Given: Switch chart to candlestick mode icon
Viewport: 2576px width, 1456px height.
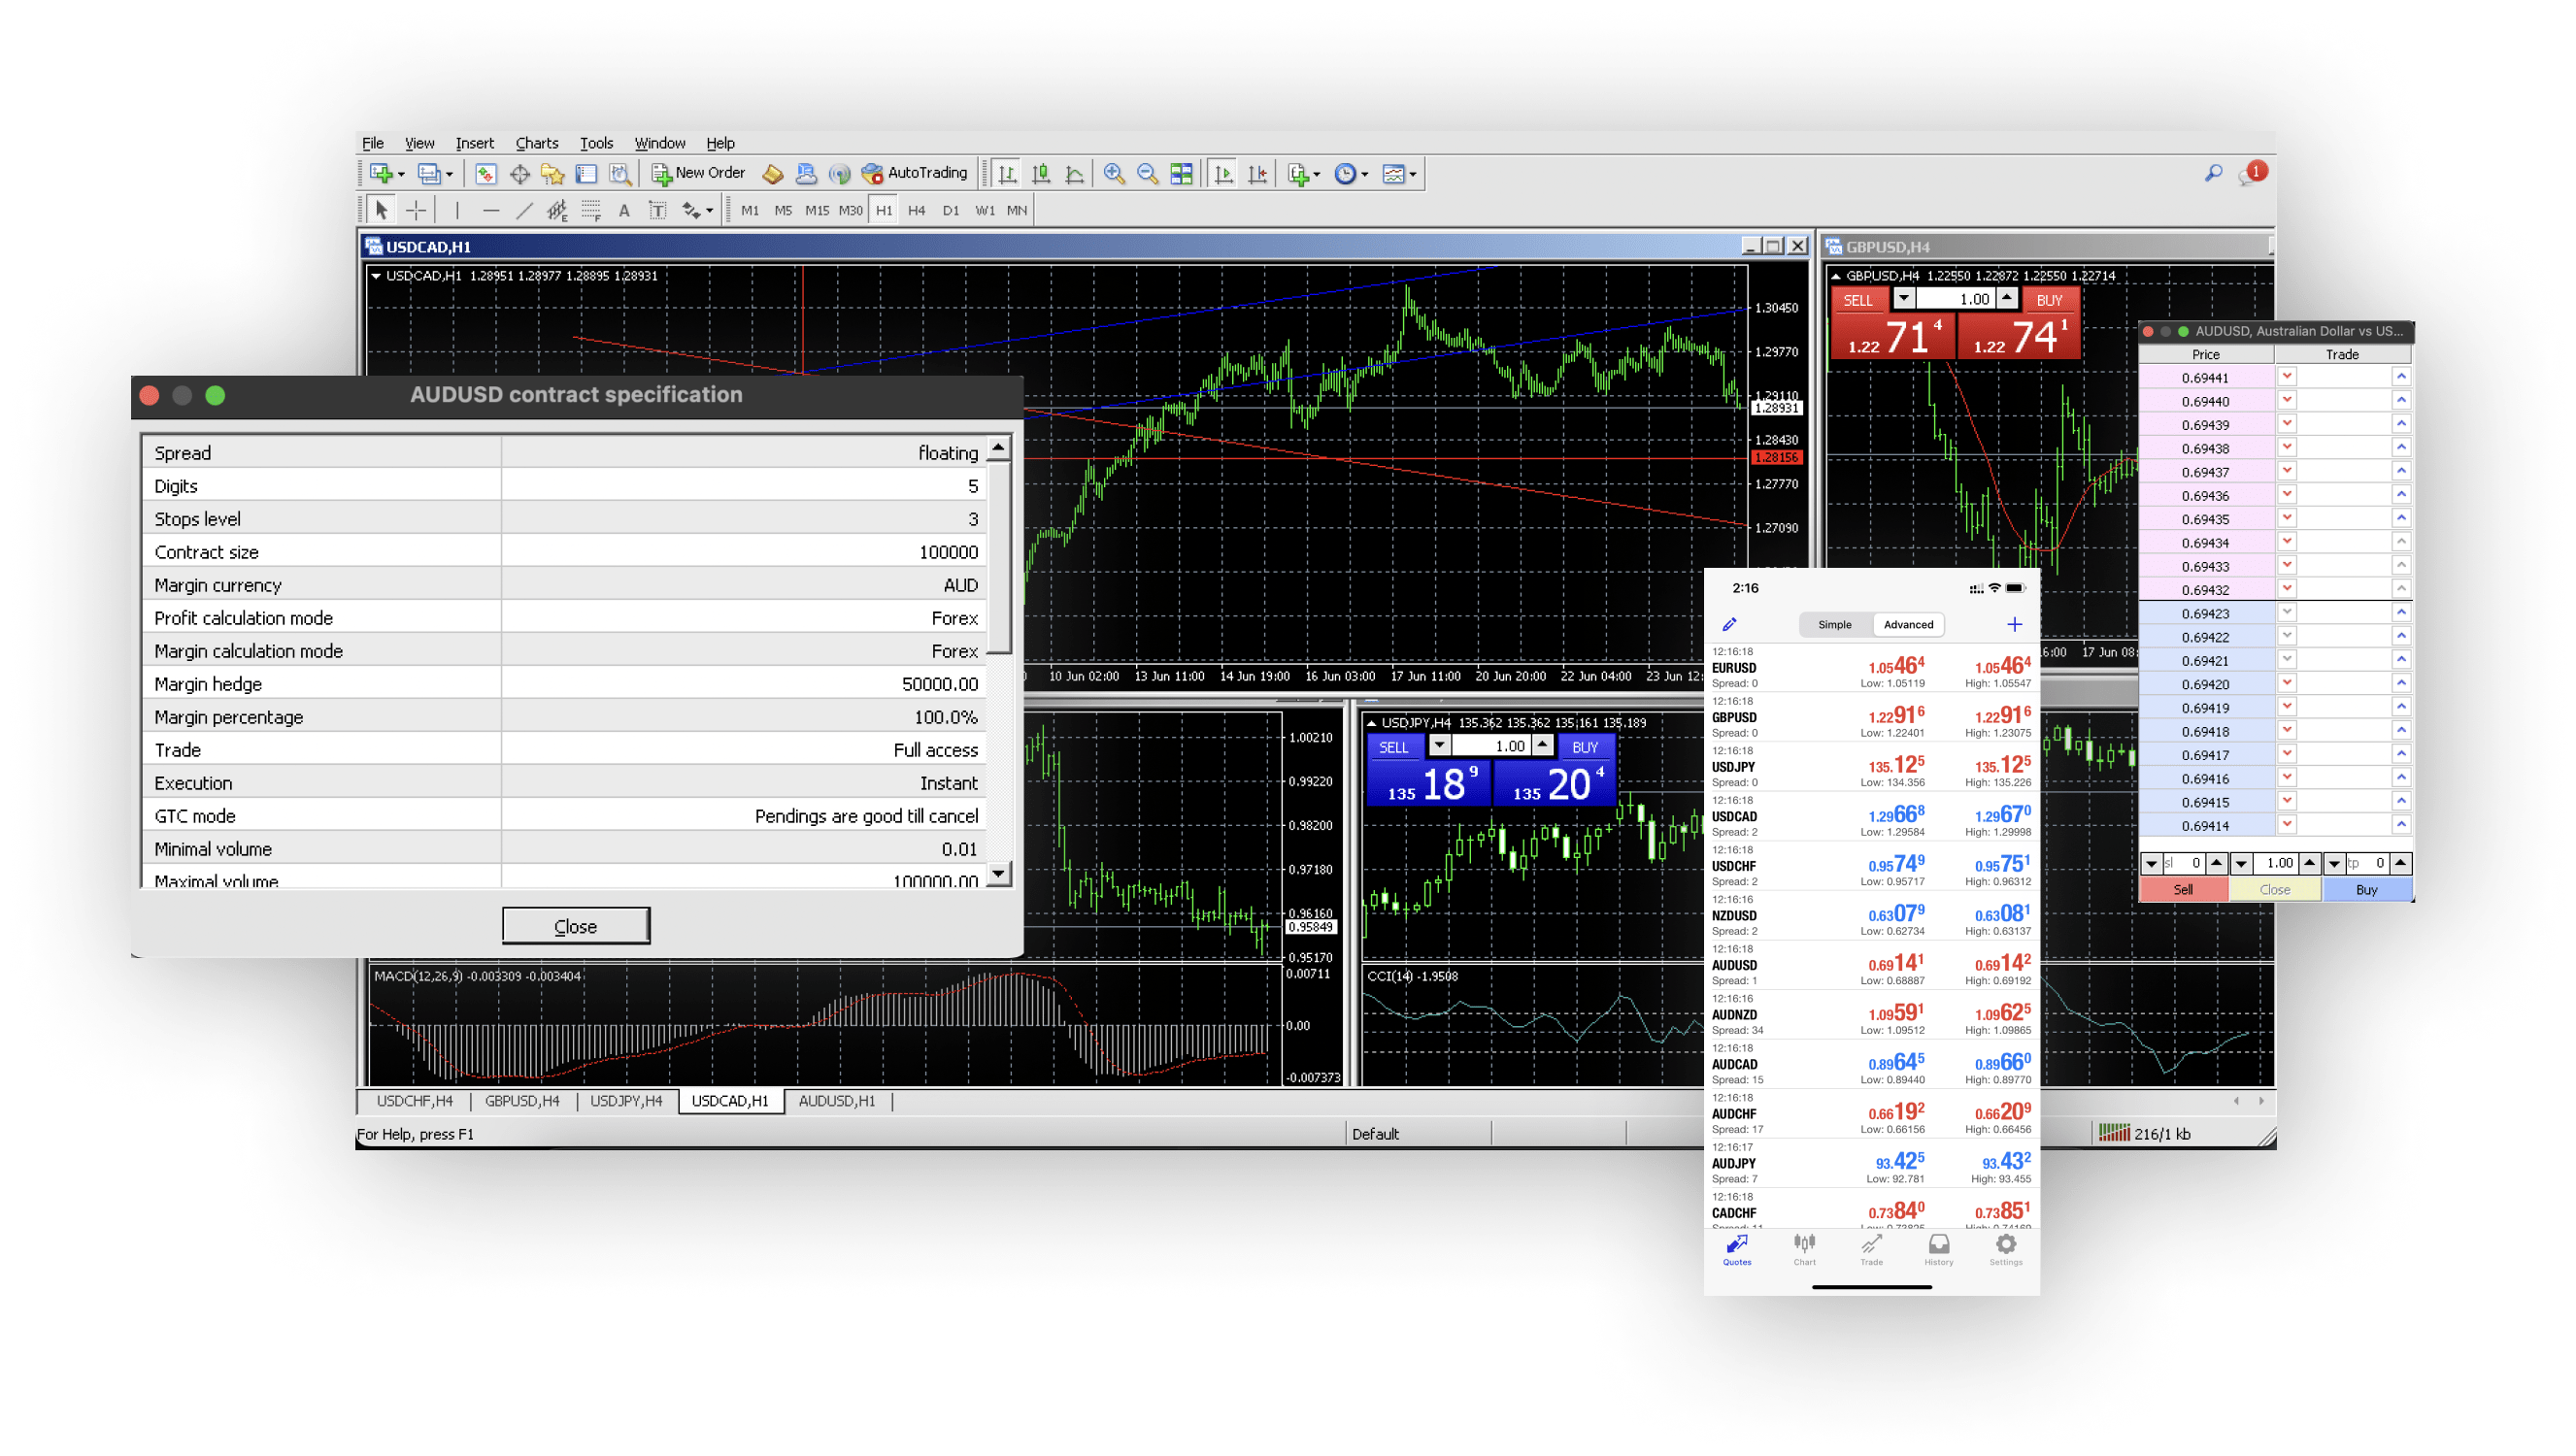Looking at the screenshot, I should pyautogui.click(x=1042, y=173).
